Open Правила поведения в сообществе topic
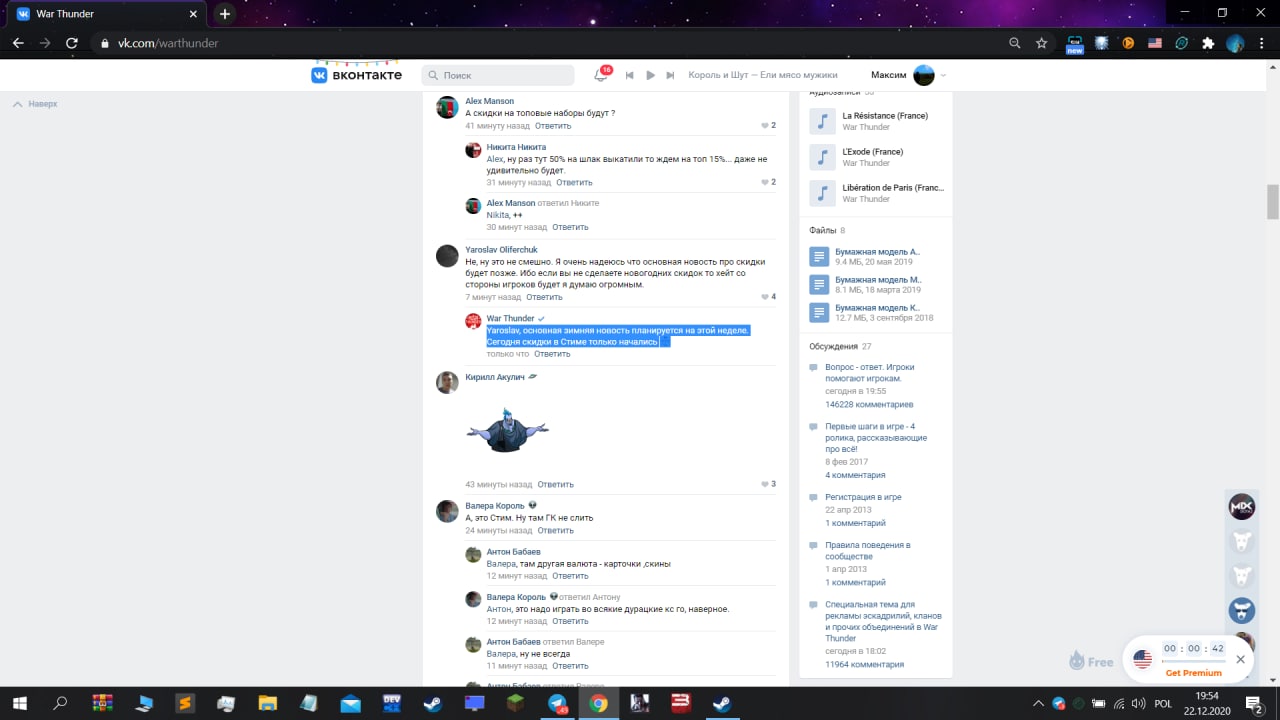 click(x=867, y=551)
